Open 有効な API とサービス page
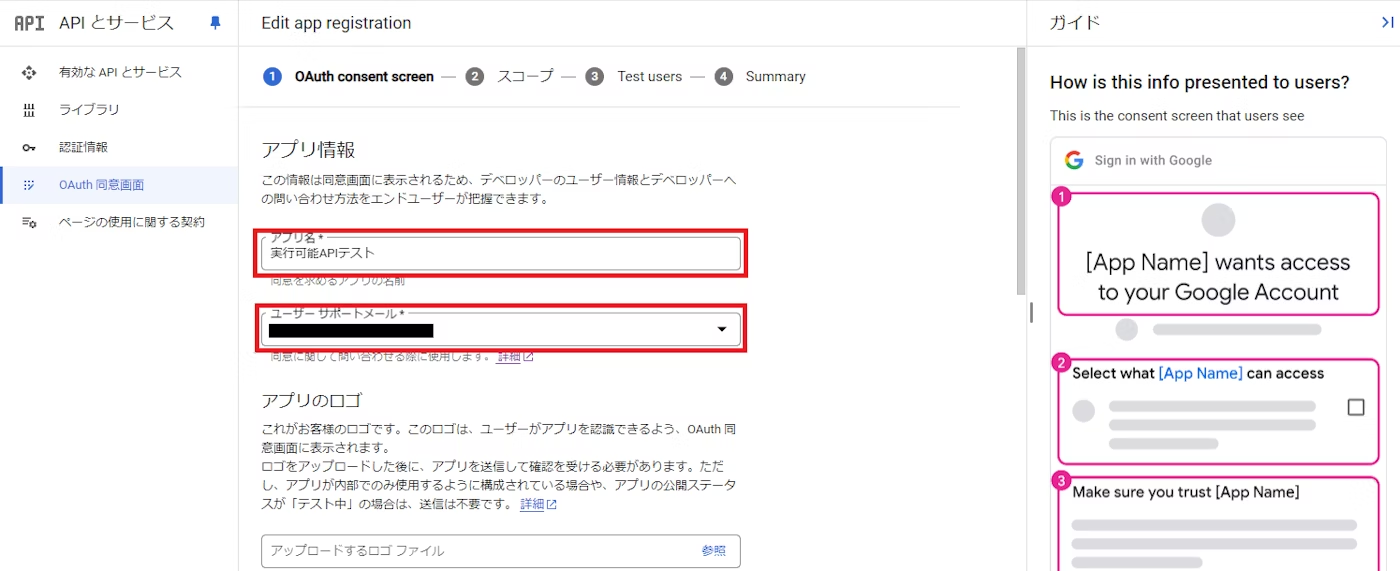The image size is (1400, 571). 119,73
